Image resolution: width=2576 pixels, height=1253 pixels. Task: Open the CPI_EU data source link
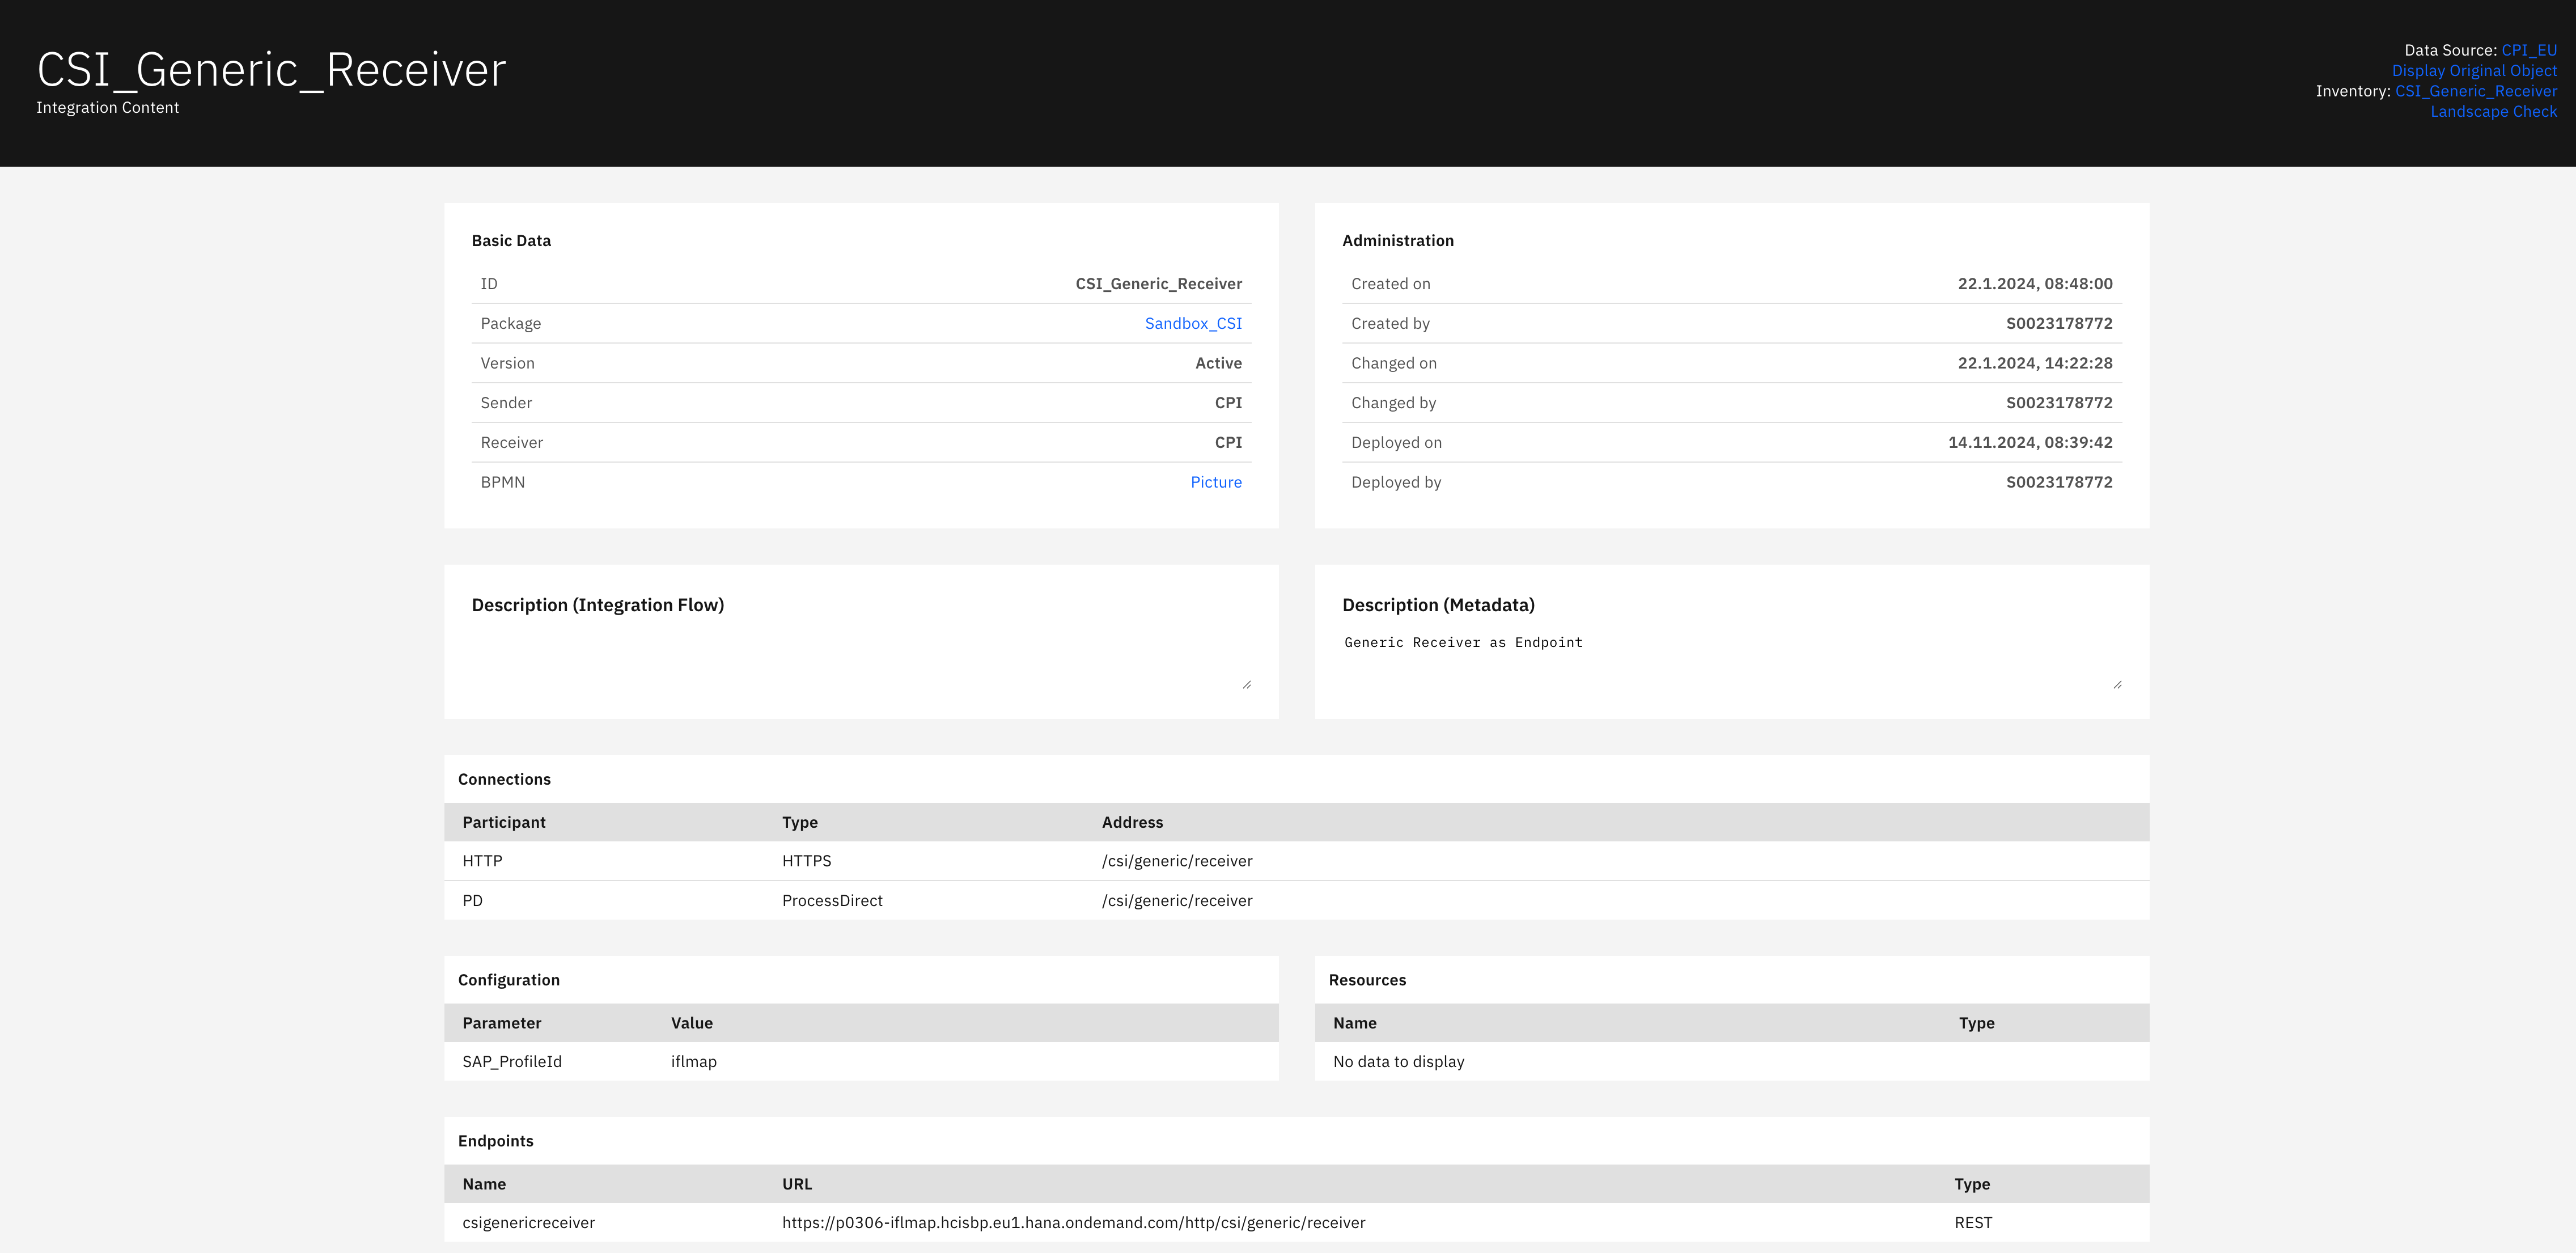[x=2528, y=50]
